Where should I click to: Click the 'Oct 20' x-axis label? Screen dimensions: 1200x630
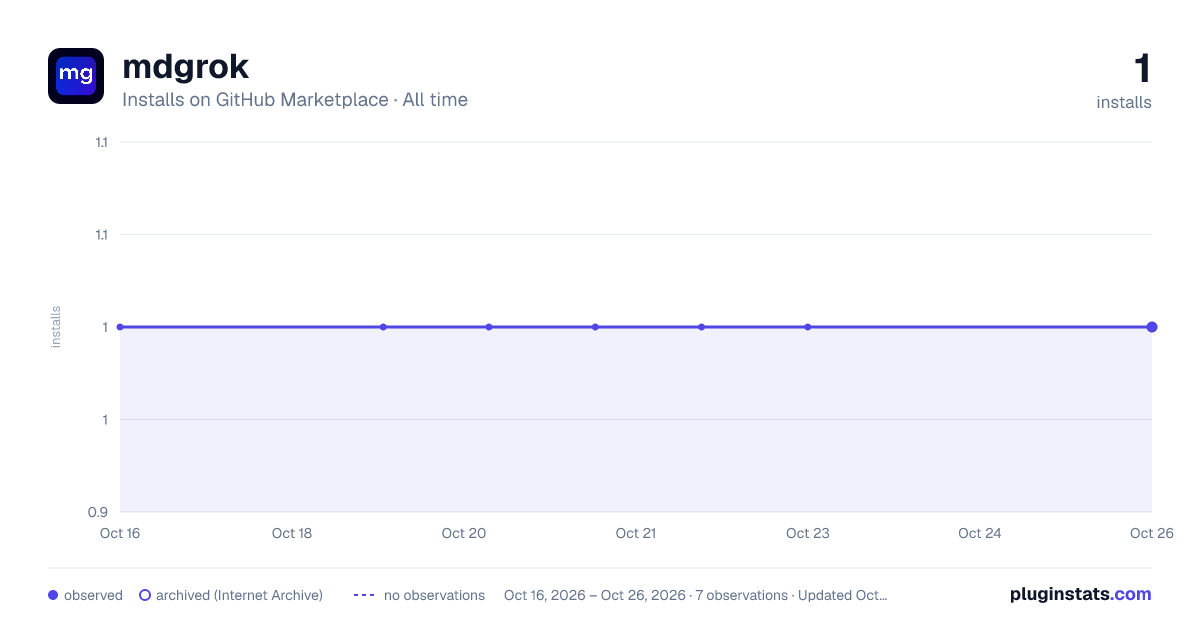pos(464,533)
